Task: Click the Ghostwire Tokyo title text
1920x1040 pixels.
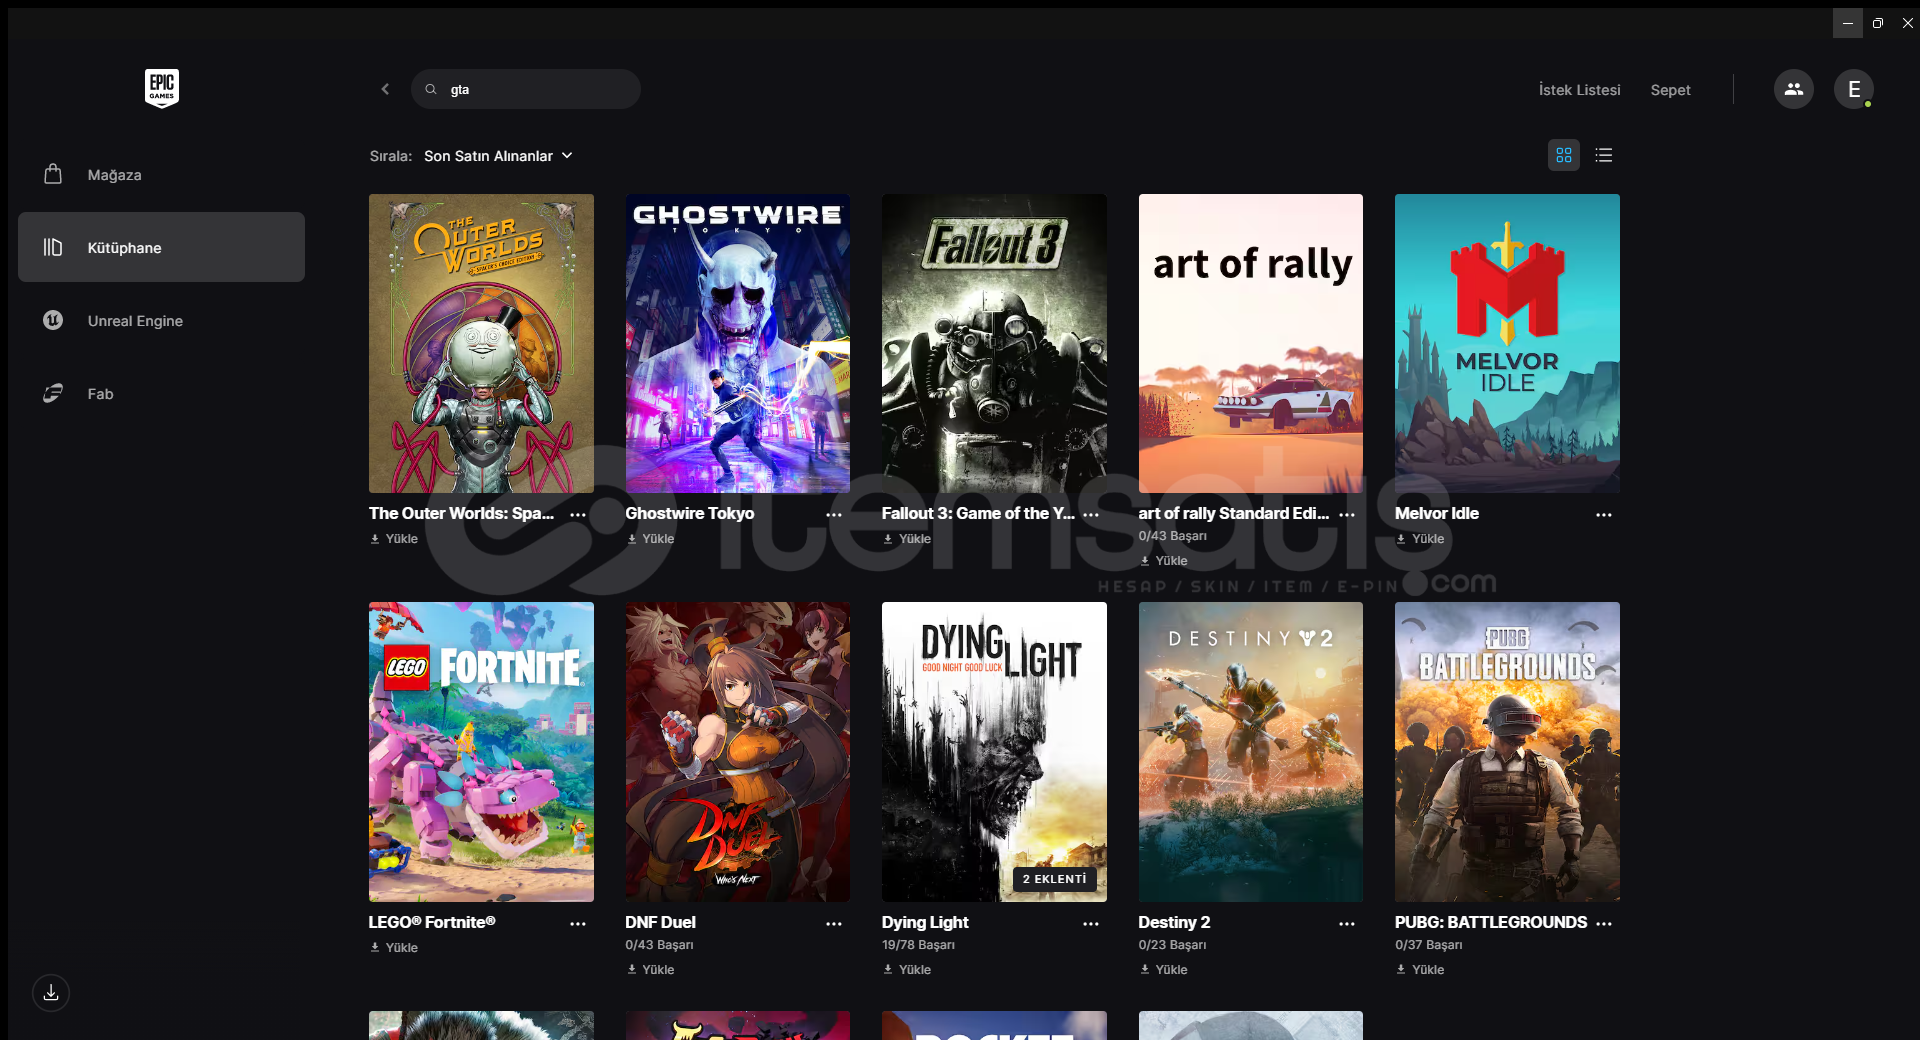Action: point(690,513)
